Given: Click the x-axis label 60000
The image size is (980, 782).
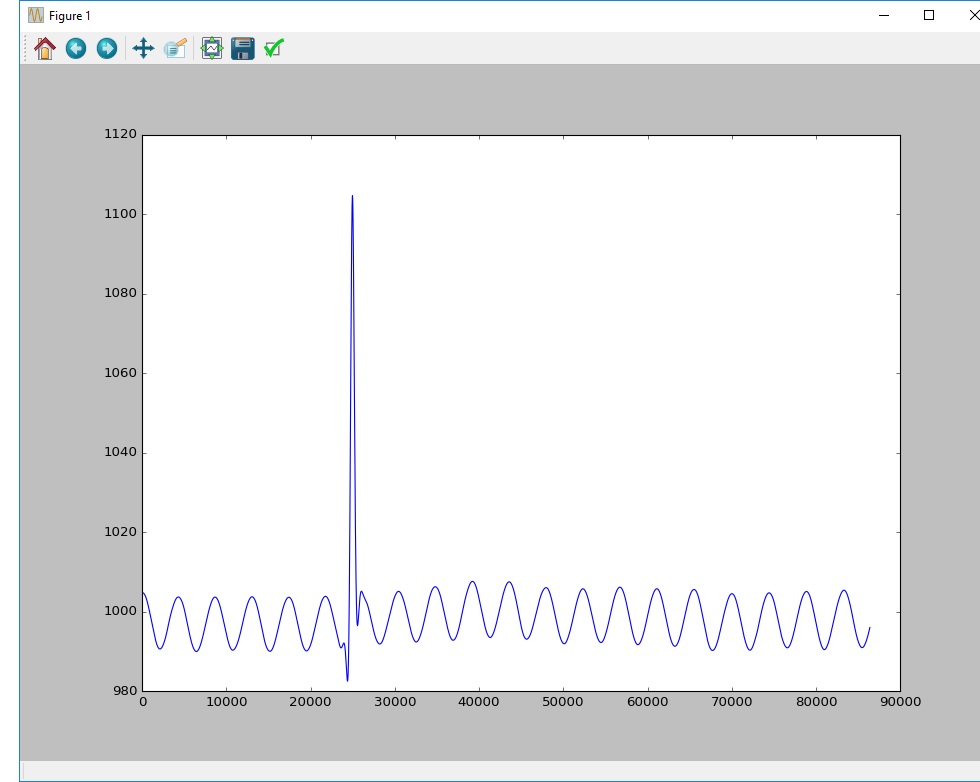Looking at the screenshot, I should 648,702.
